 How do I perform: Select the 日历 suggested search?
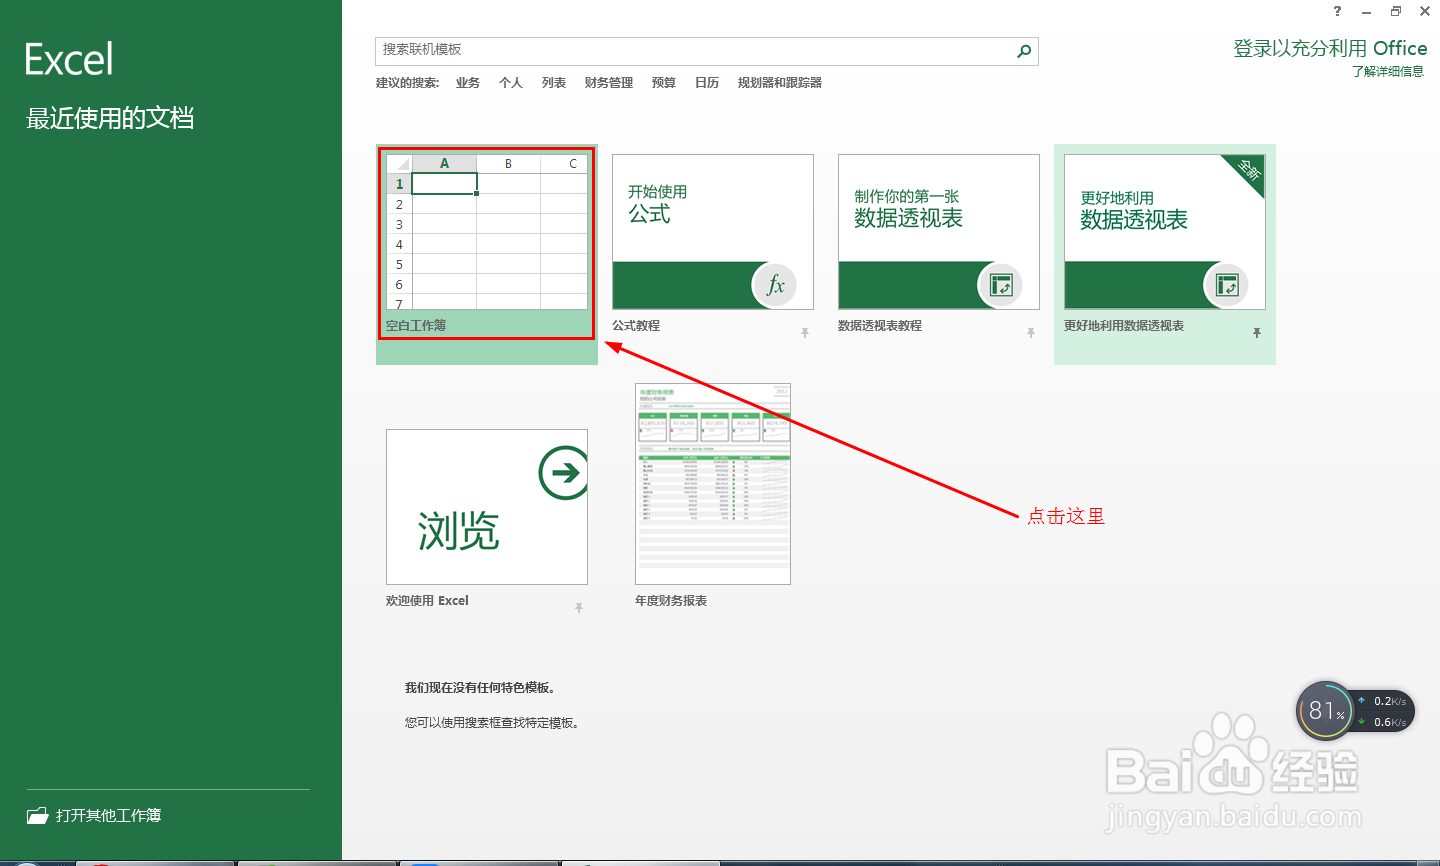tap(707, 83)
